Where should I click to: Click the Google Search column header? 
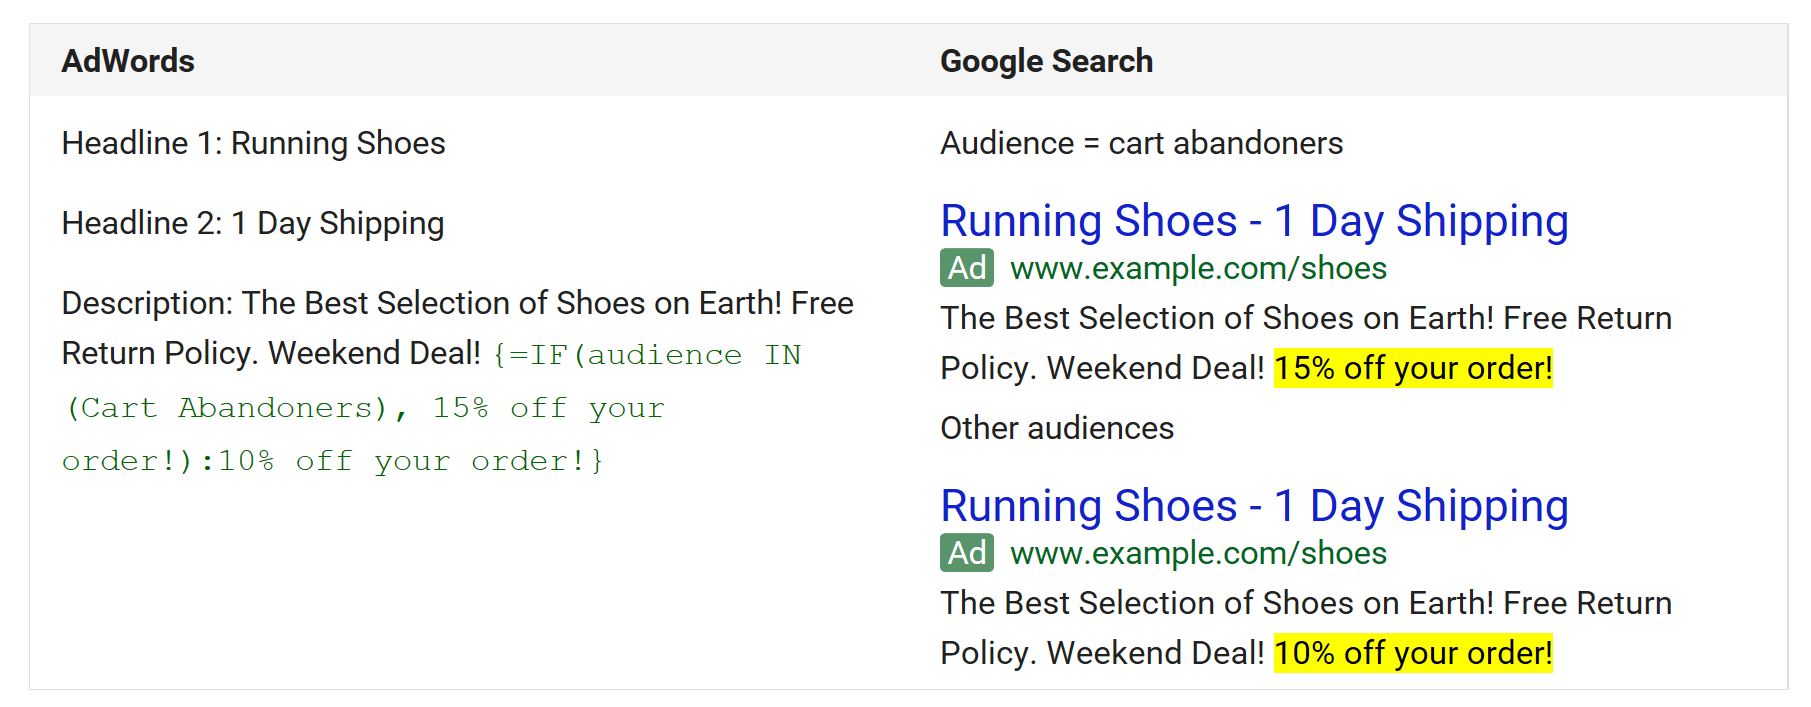click(x=1046, y=61)
